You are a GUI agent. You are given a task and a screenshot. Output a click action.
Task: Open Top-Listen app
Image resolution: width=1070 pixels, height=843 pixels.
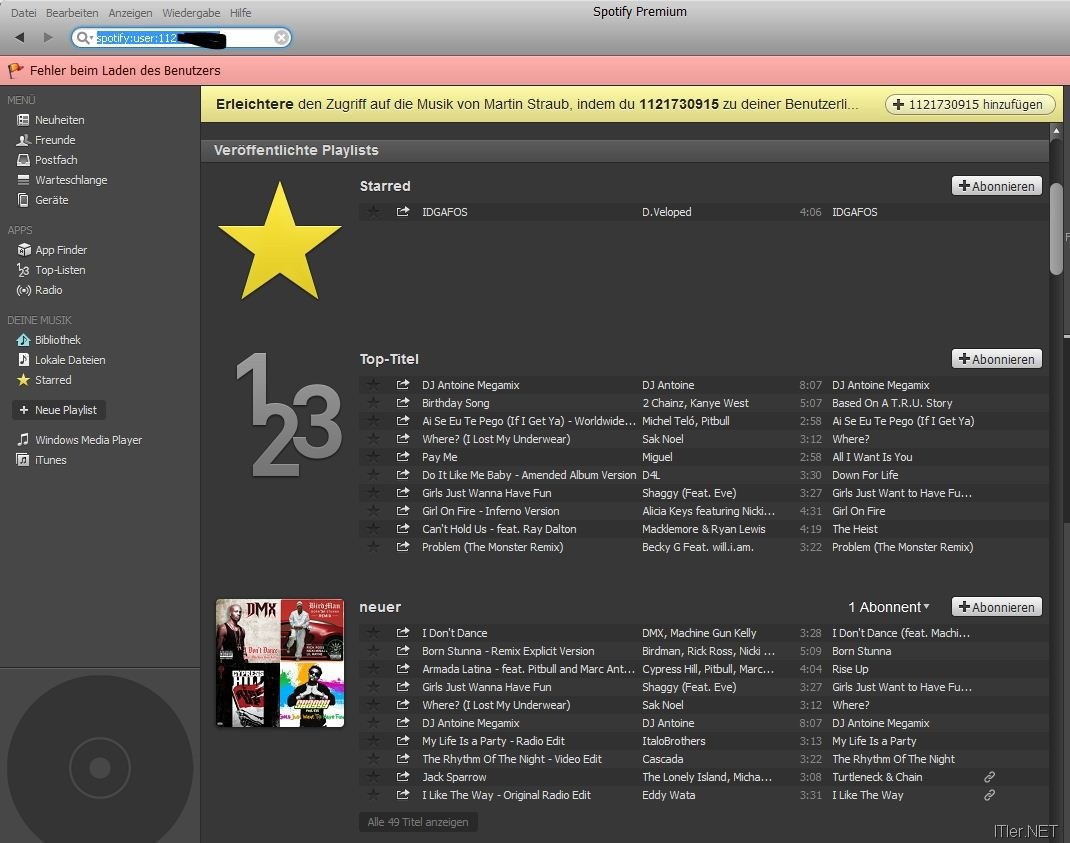[x=52, y=270]
